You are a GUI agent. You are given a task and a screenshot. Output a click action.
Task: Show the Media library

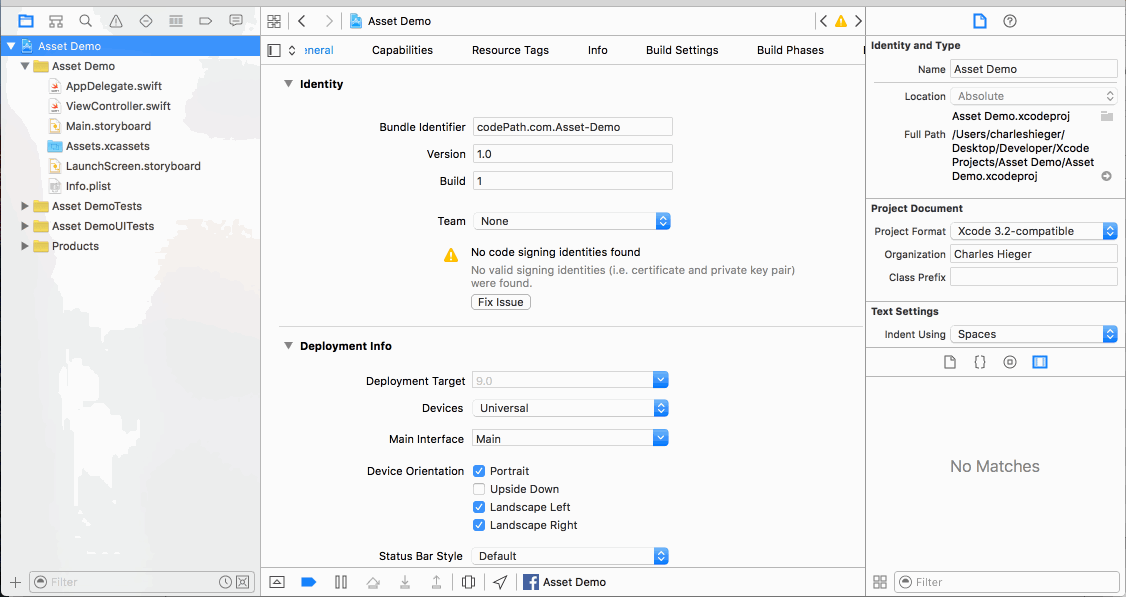click(1040, 362)
